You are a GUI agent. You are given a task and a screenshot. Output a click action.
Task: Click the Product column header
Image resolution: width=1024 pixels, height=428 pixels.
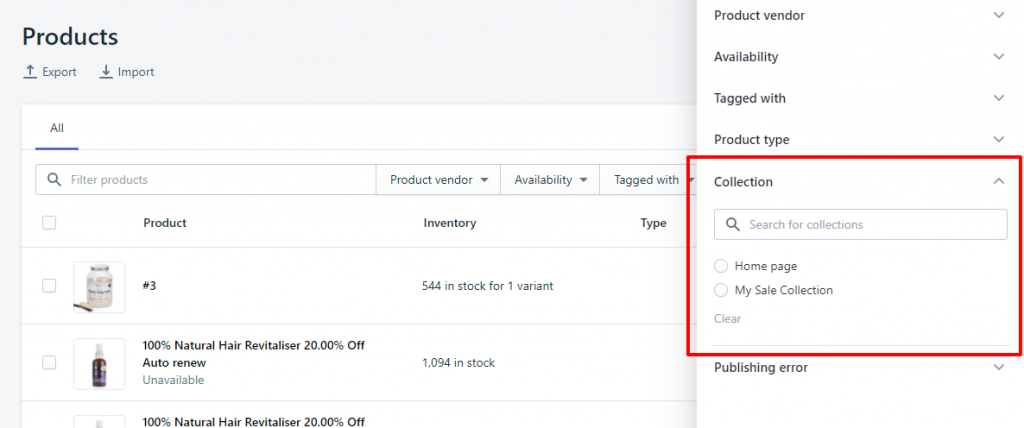click(165, 223)
